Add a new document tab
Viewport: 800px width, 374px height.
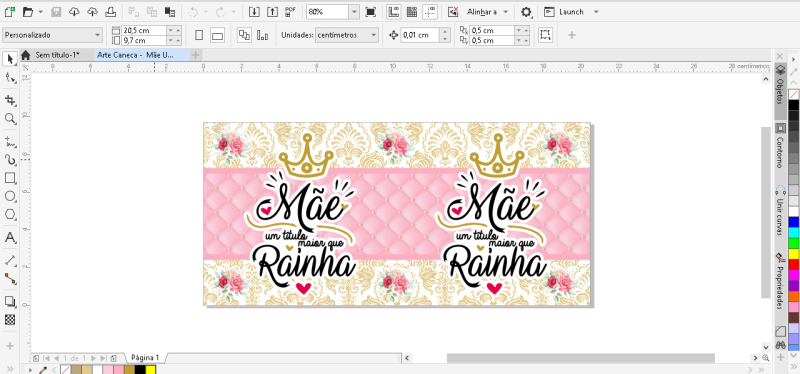196,55
